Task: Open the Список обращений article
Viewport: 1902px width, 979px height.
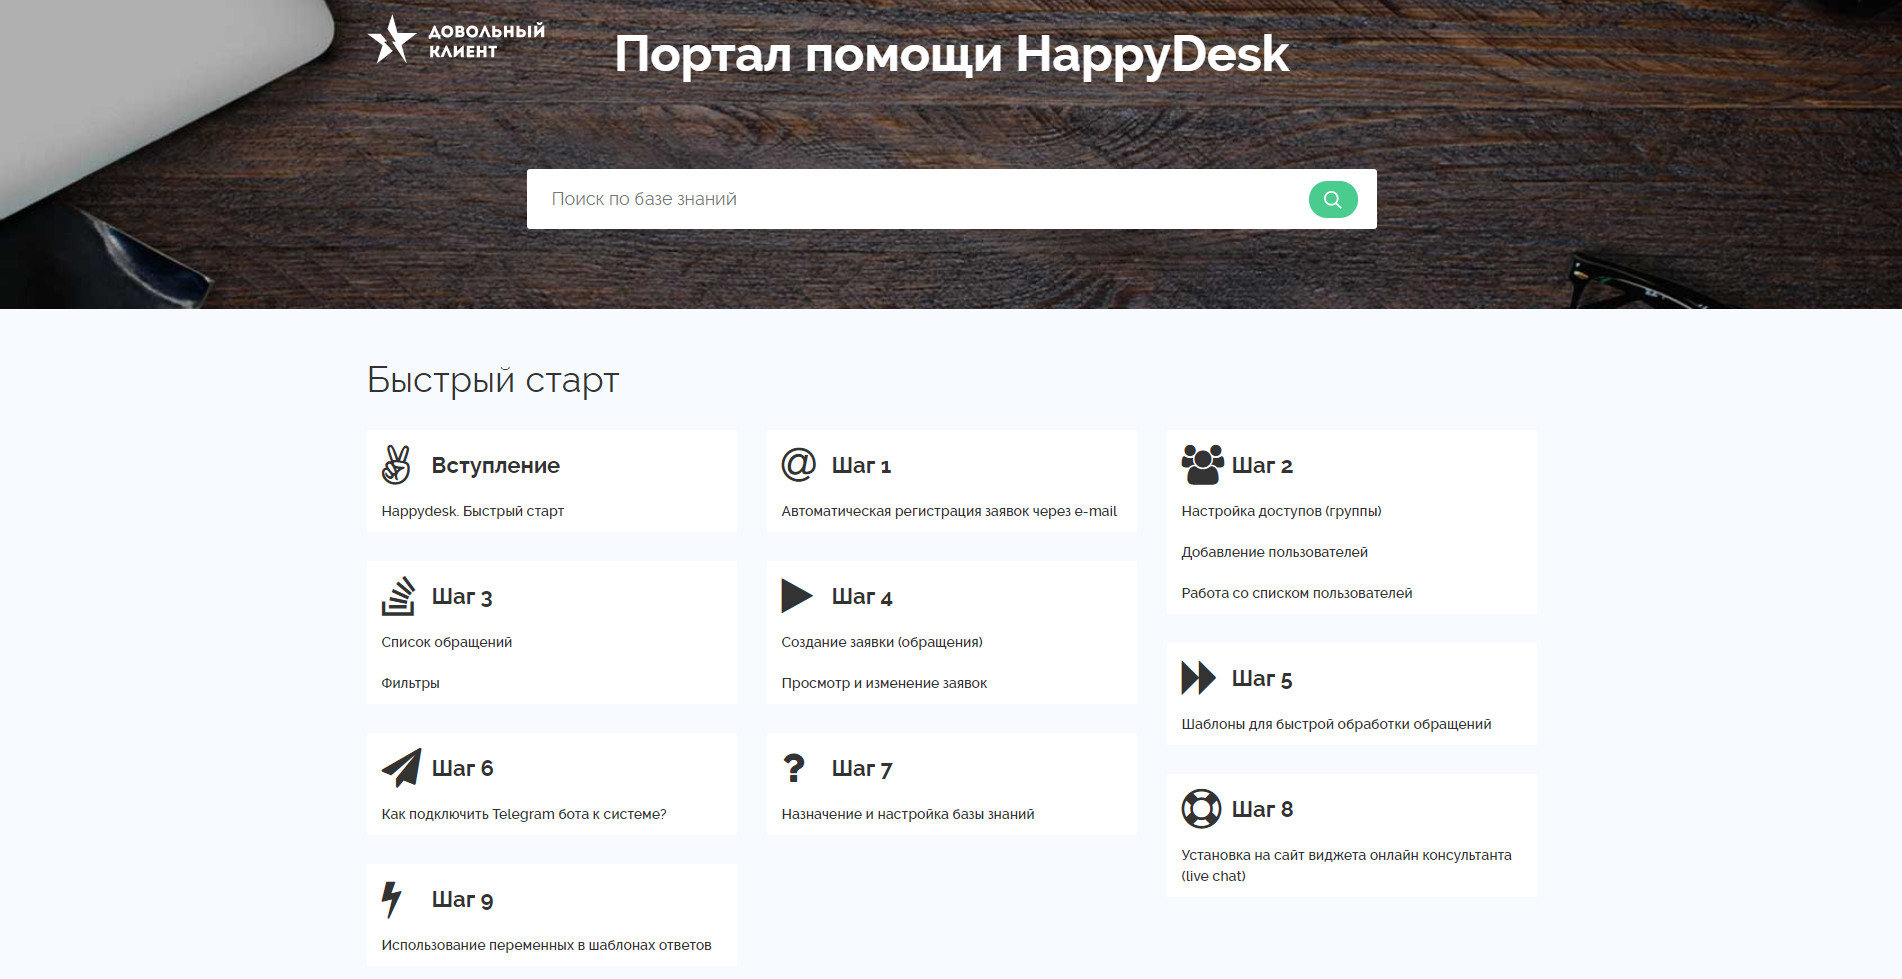Action: coord(446,642)
